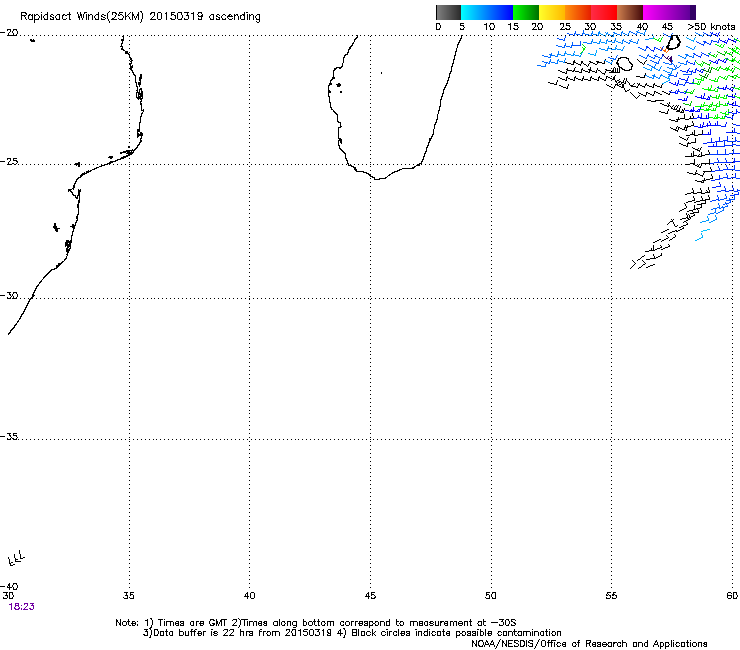
Task: Click the Mauritius island outline near top
Action: coord(673,42)
